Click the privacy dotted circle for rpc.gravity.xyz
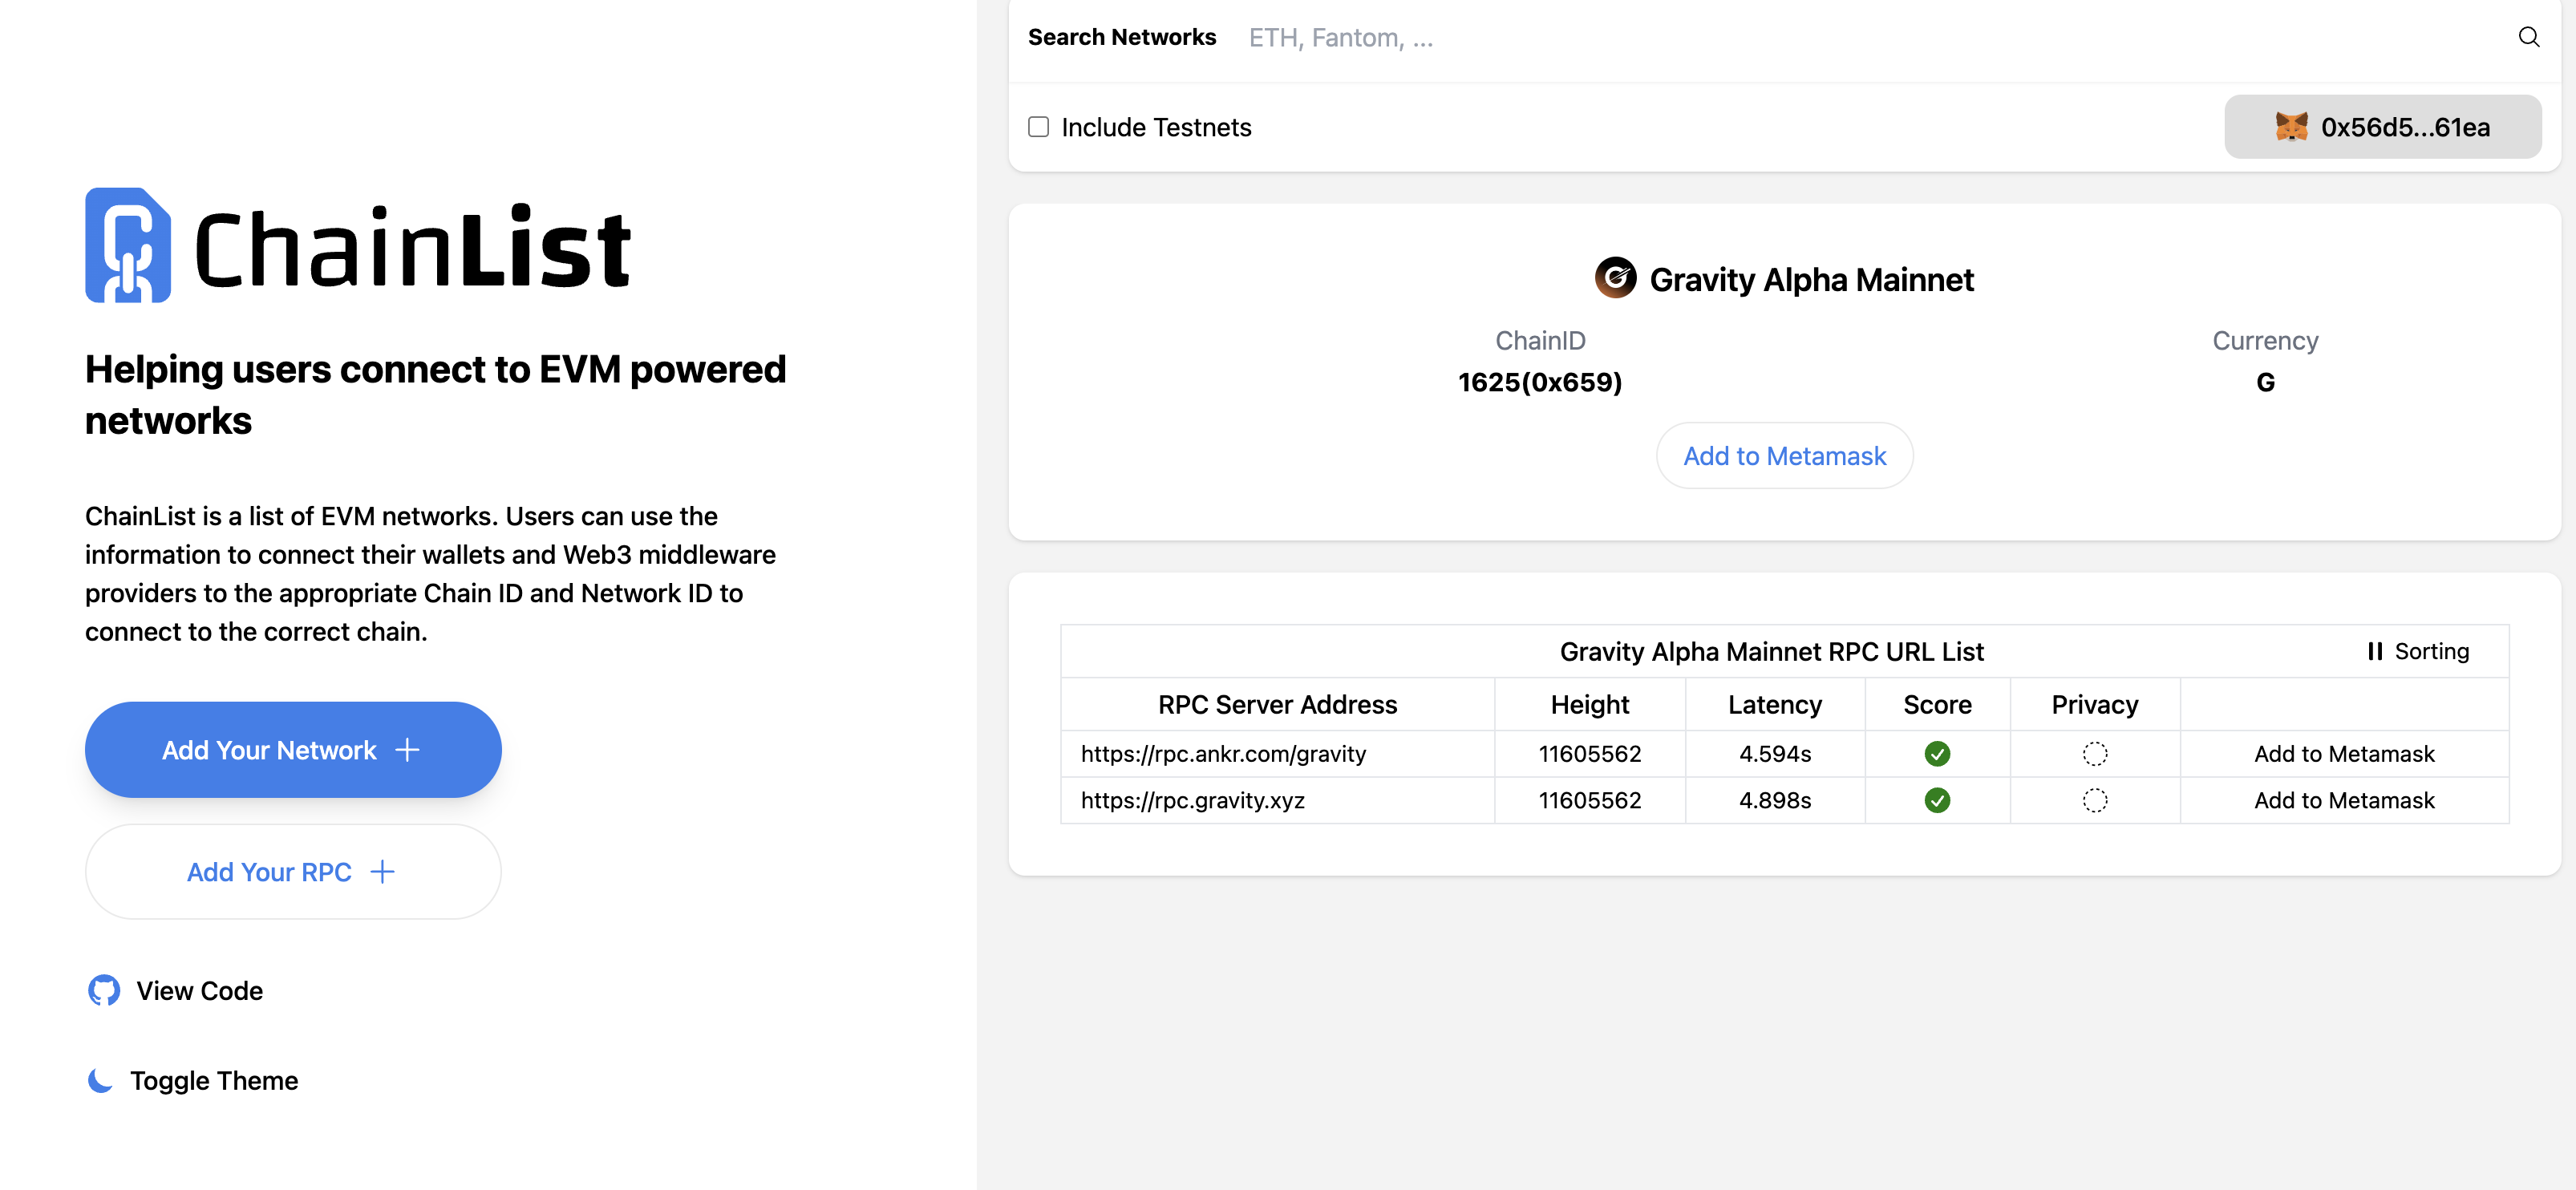The width and height of the screenshot is (2576, 1190). click(2094, 800)
